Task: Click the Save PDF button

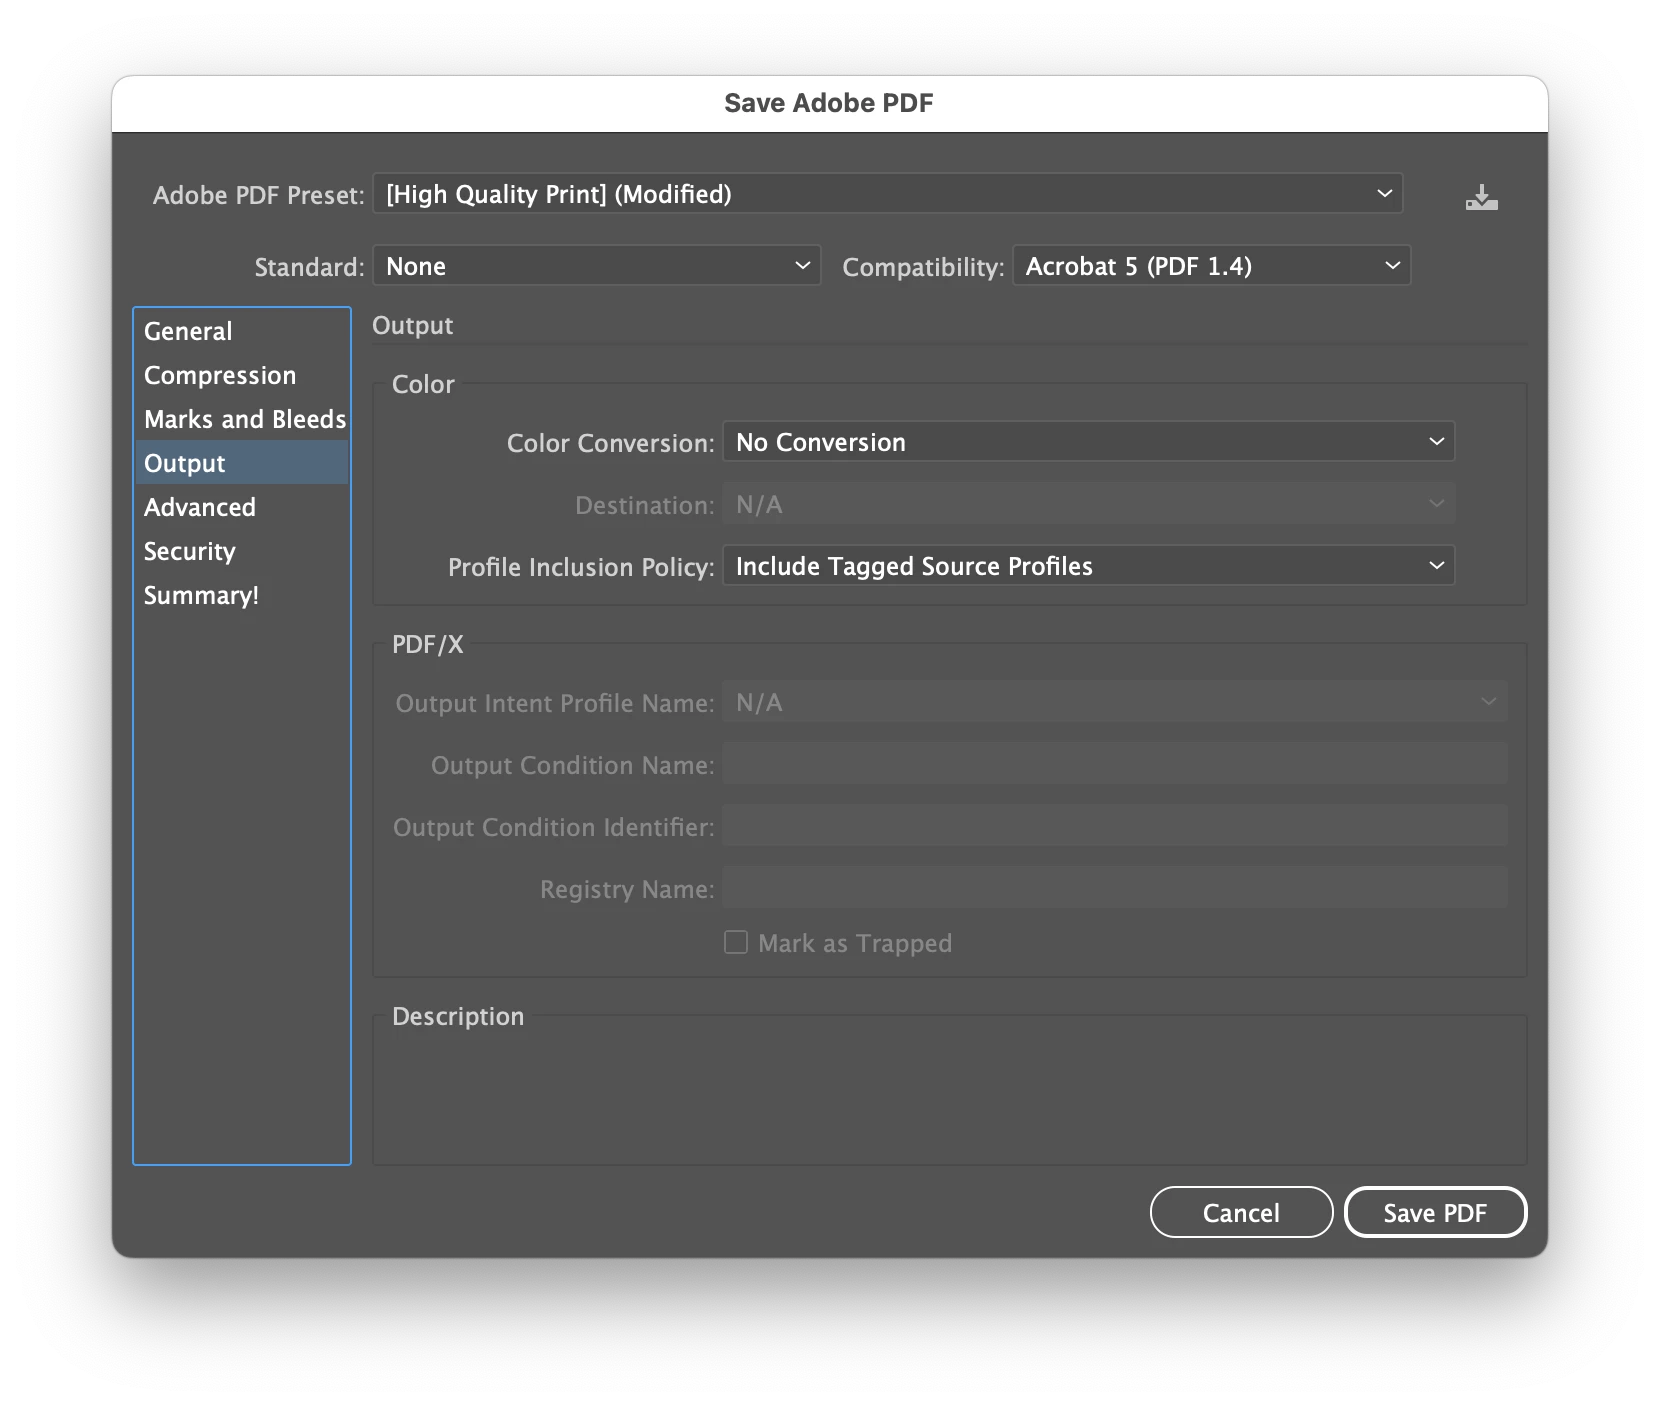Action: [x=1435, y=1212]
